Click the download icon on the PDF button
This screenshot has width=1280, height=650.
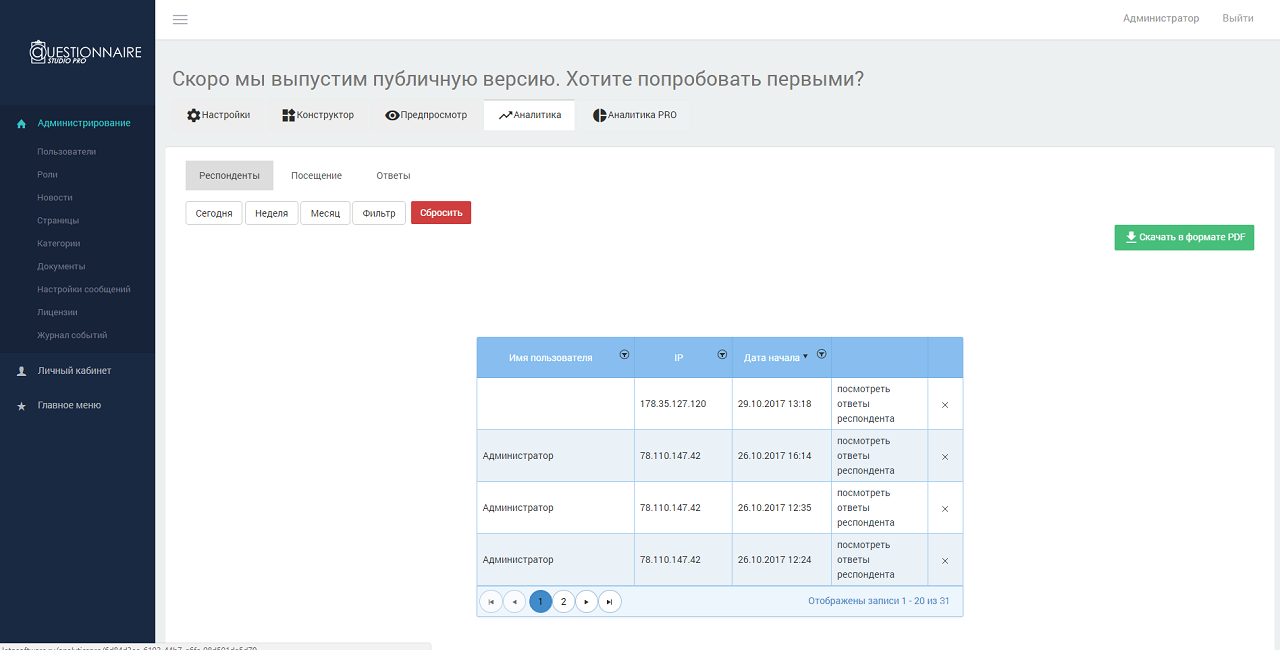coord(1131,237)
